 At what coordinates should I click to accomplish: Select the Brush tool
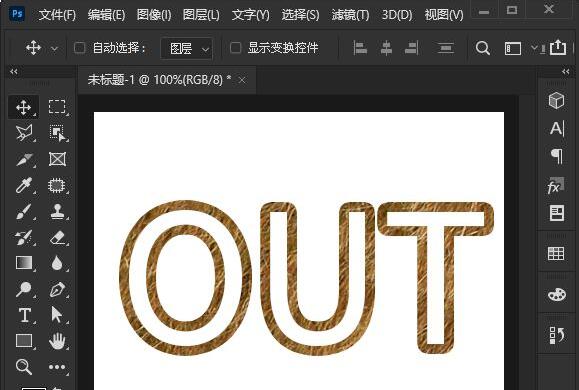(x=24, y=212)
